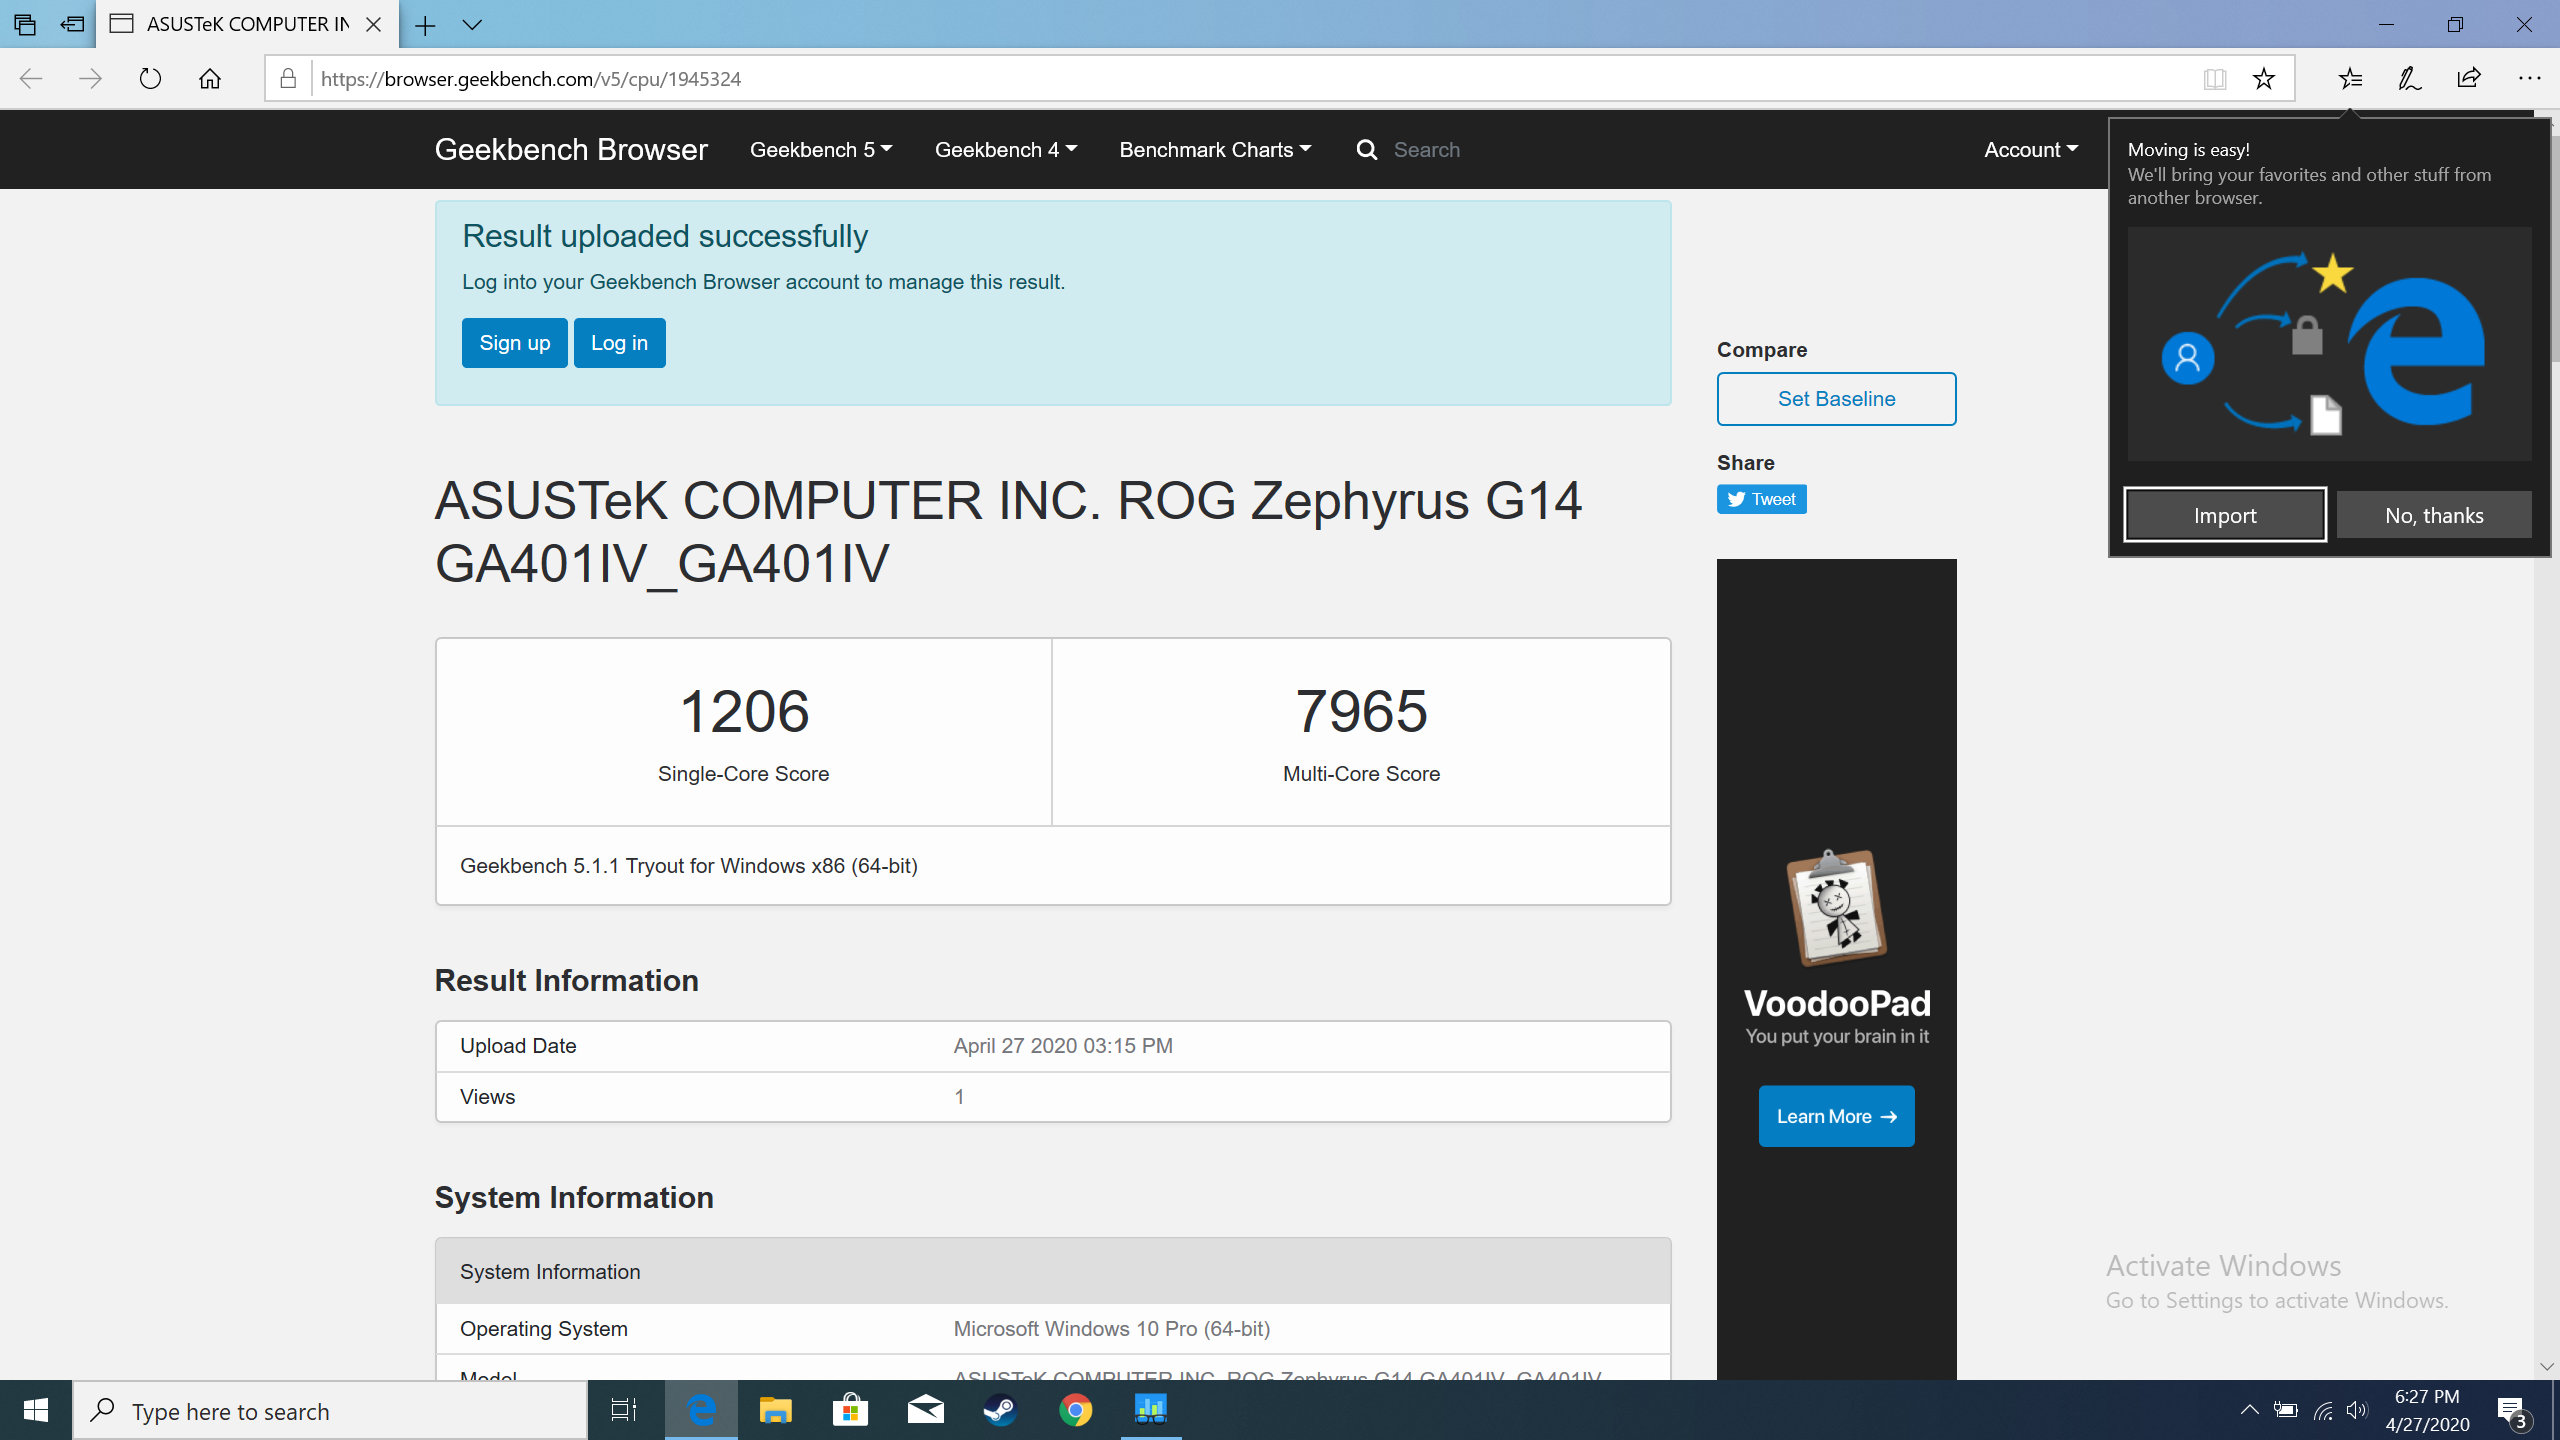Click the Log in button

click(x=619, y=343)
